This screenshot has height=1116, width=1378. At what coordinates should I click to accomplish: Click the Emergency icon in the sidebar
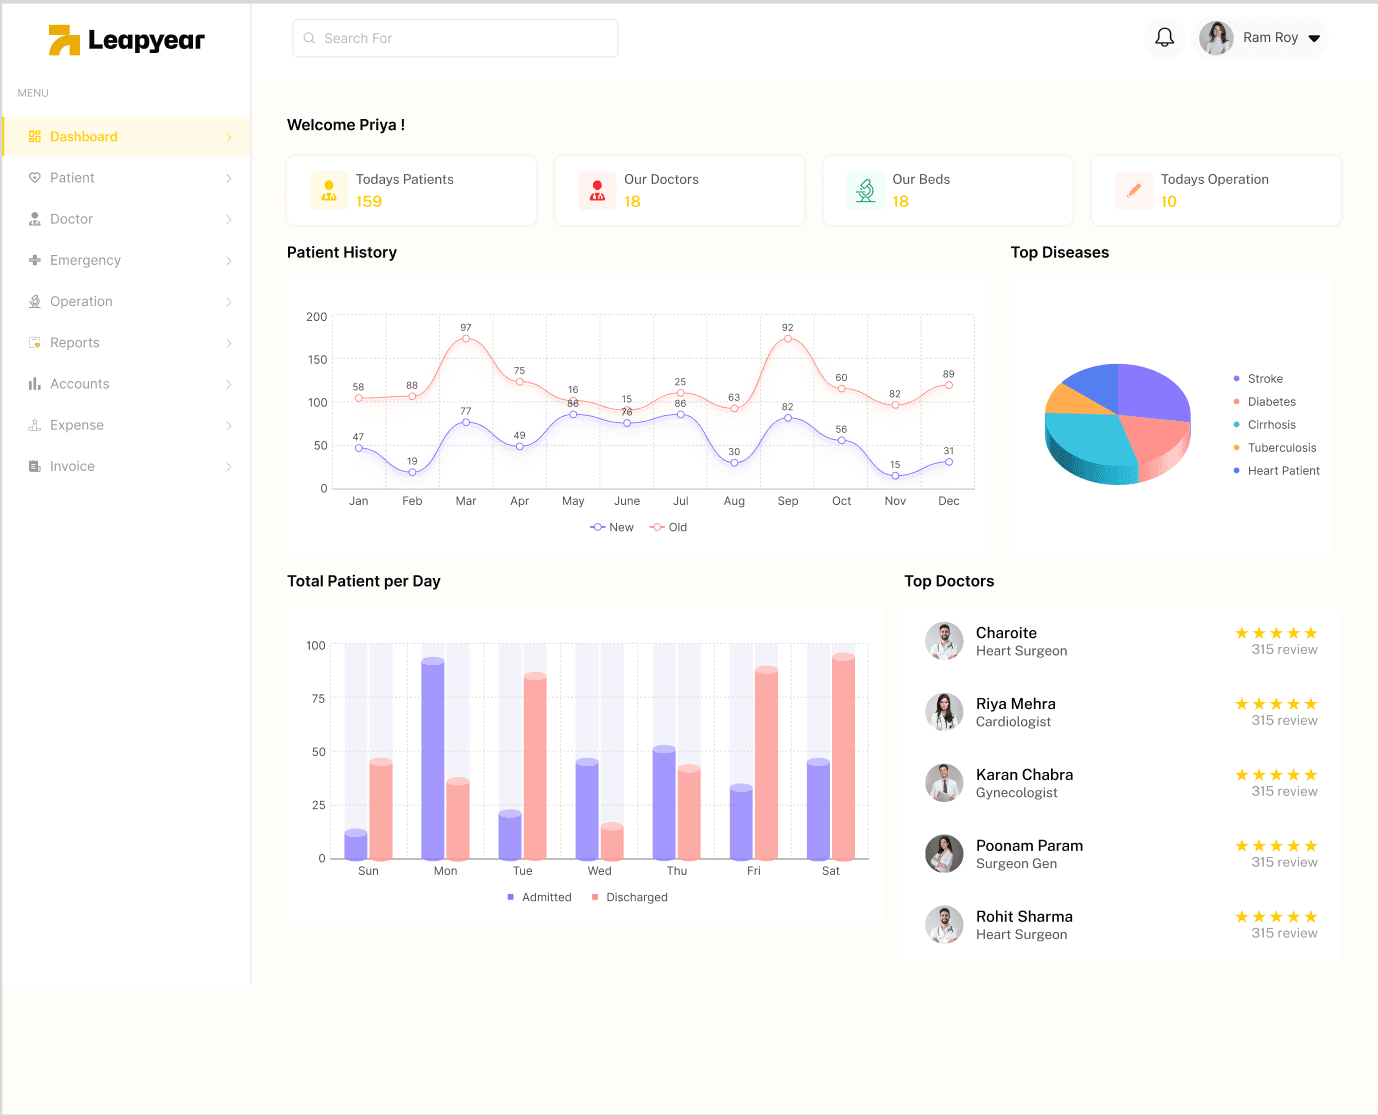click(x=35, y=260)
